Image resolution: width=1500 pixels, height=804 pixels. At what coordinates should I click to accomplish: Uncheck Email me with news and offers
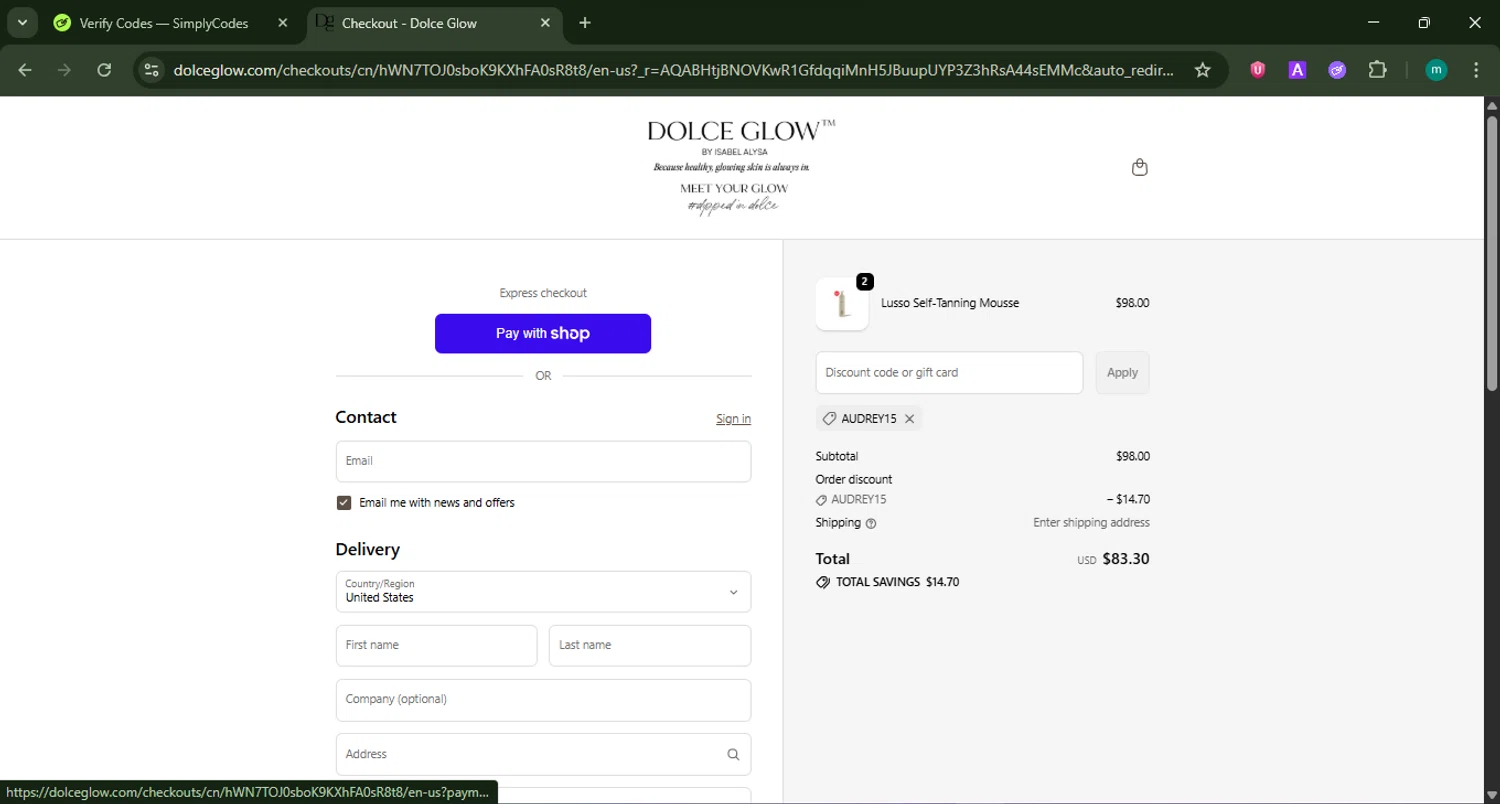click(x=344, y=503)
